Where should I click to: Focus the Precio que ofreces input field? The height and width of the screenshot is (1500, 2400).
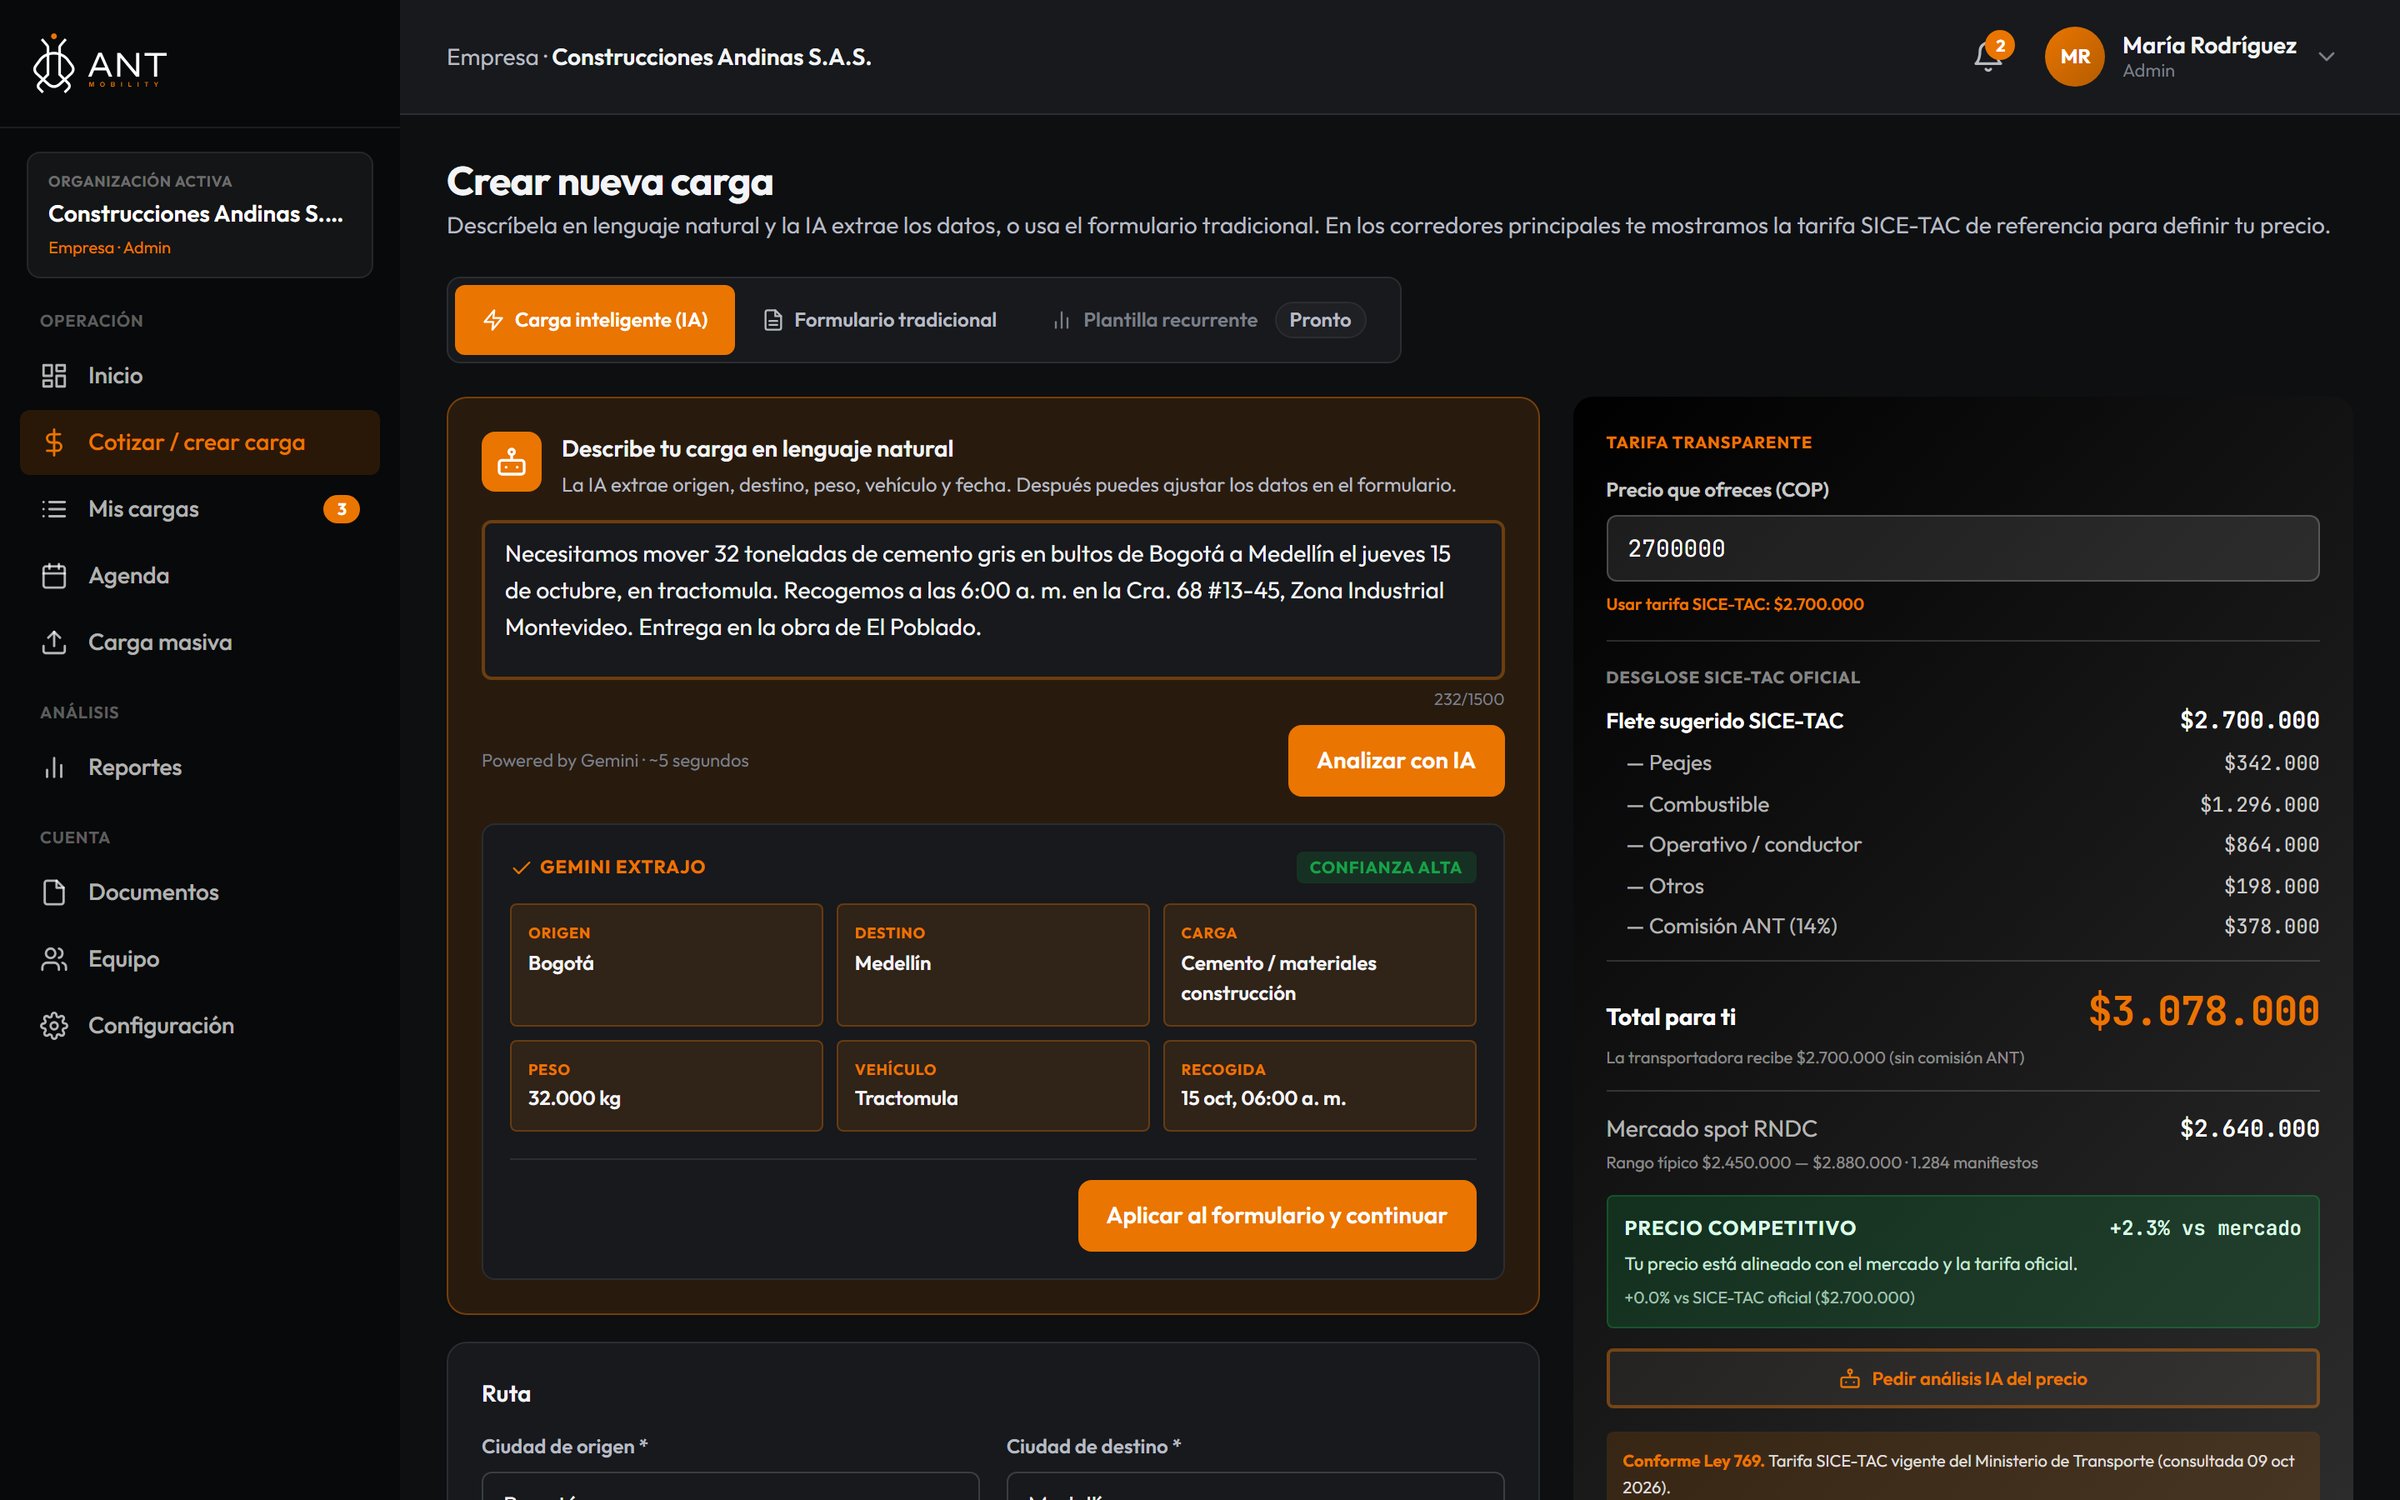[1962, 548]
